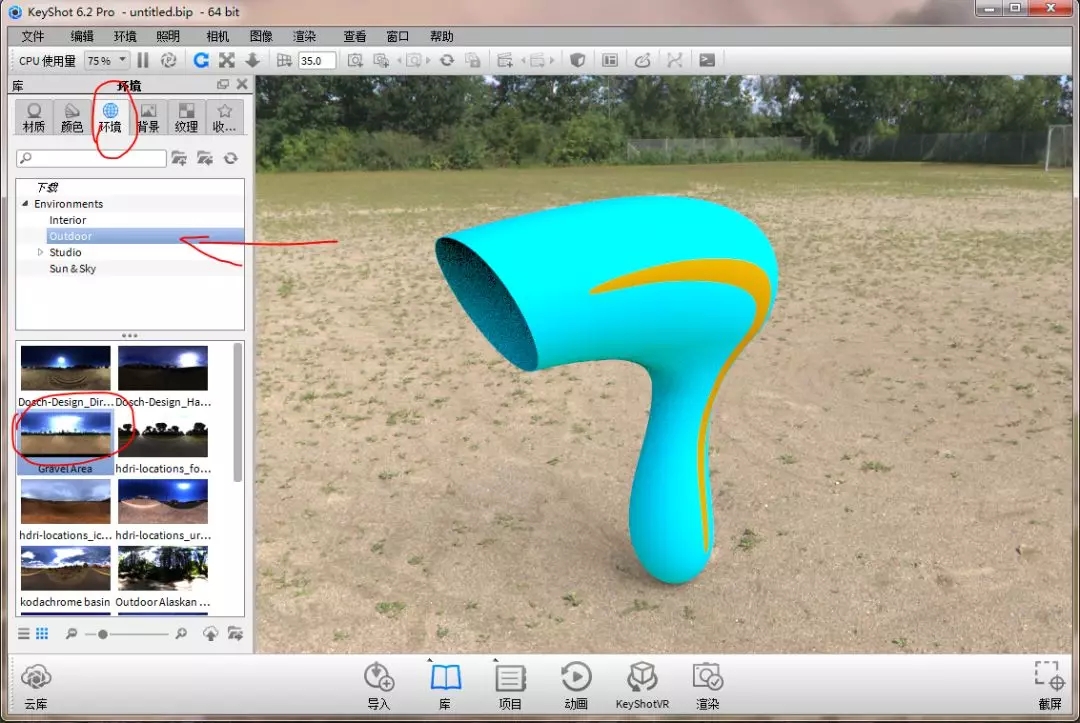1080x723 pixels.
Task: Switch library to grid thumbnail view
Action: pos(42,634)
